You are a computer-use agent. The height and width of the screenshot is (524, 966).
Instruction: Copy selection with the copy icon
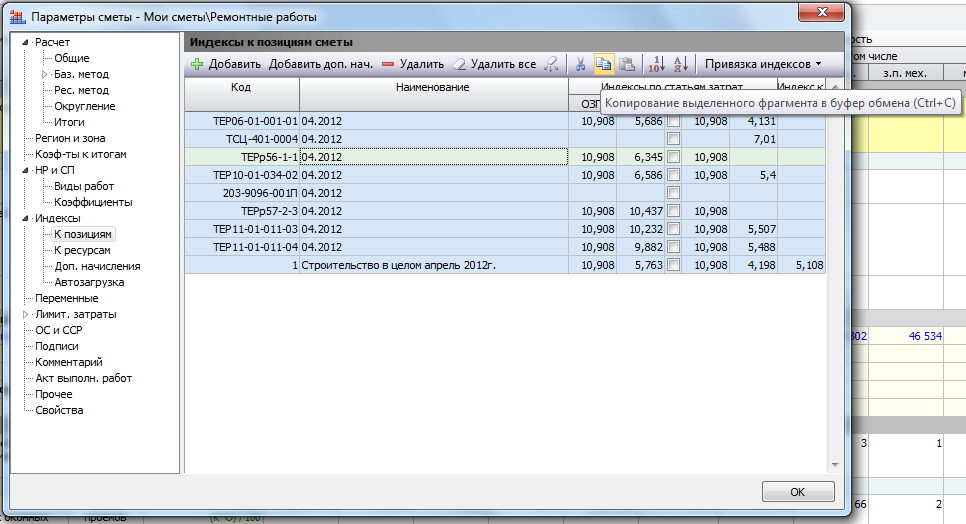[x=604, y=64]
